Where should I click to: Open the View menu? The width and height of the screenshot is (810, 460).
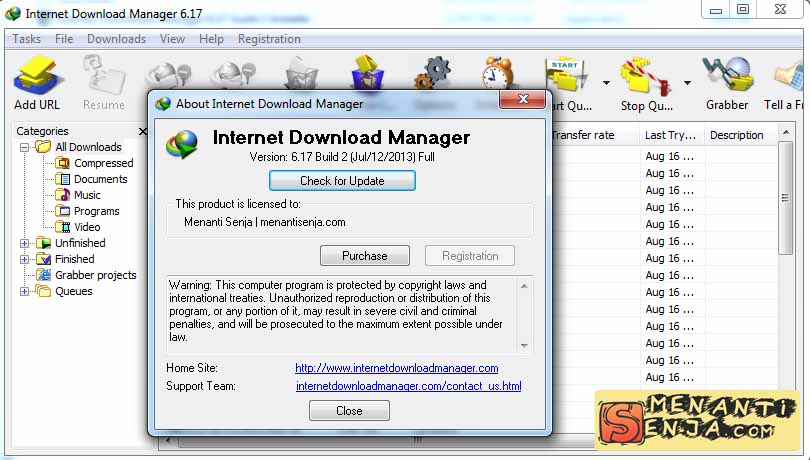[172, 39]
